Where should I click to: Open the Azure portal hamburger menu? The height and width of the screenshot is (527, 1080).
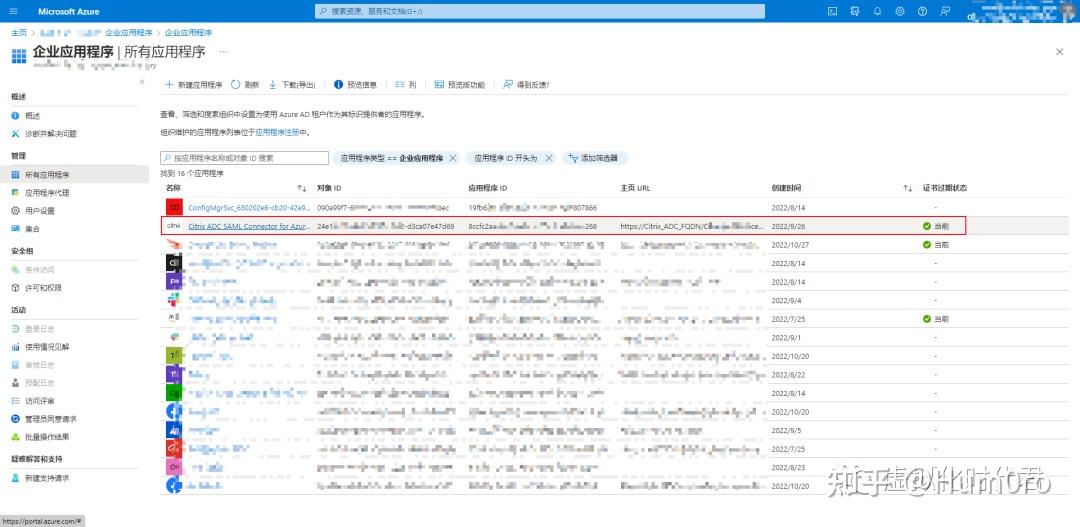(14, 12)
